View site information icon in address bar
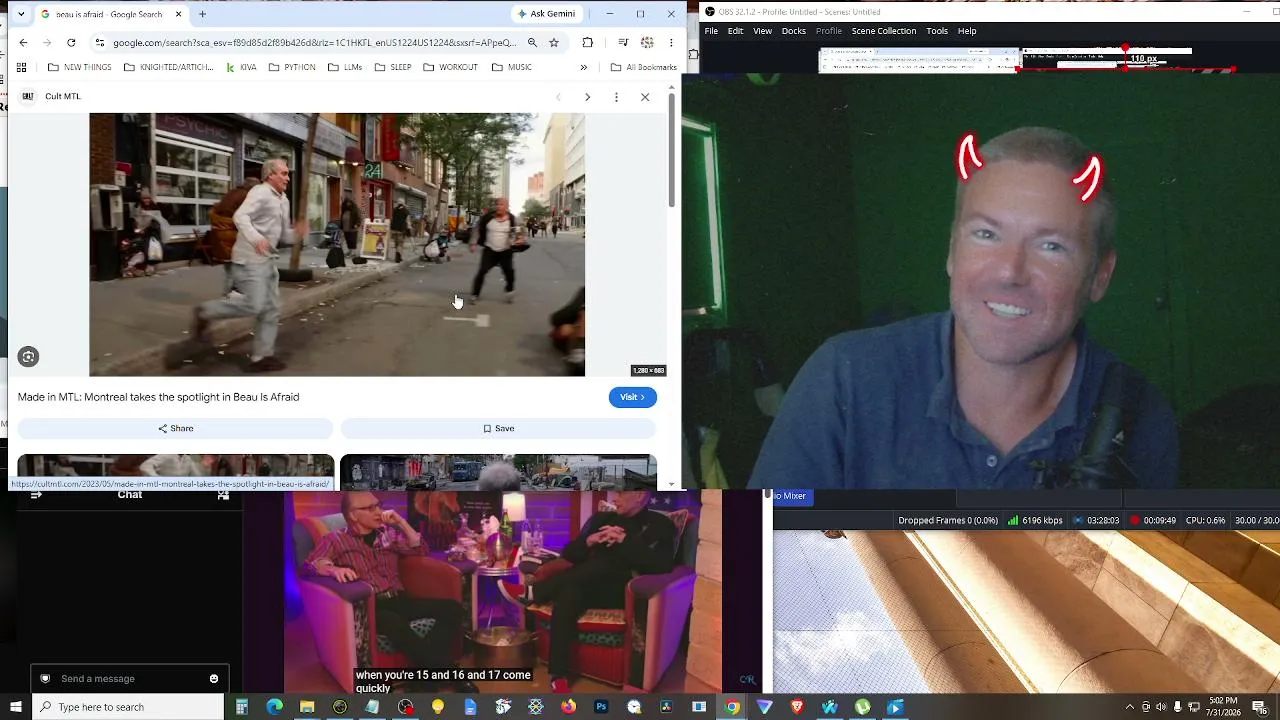 [99, 43]
